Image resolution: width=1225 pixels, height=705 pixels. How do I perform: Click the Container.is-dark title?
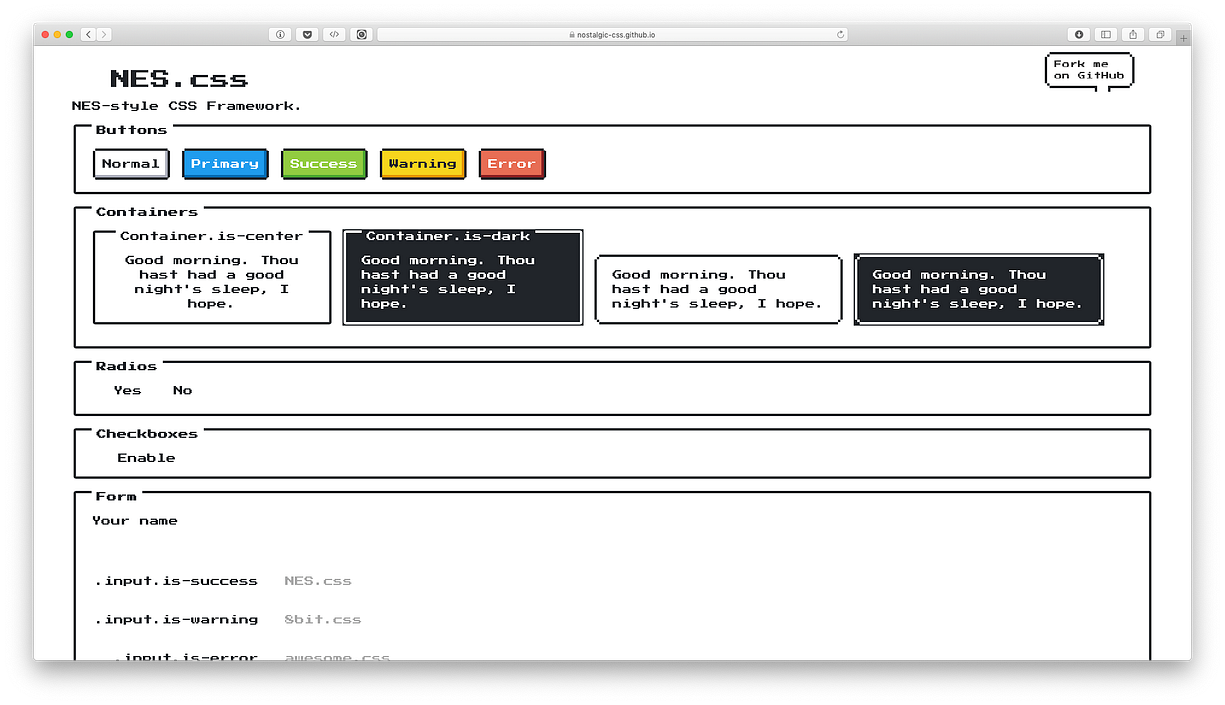click(x=448, y=236)
